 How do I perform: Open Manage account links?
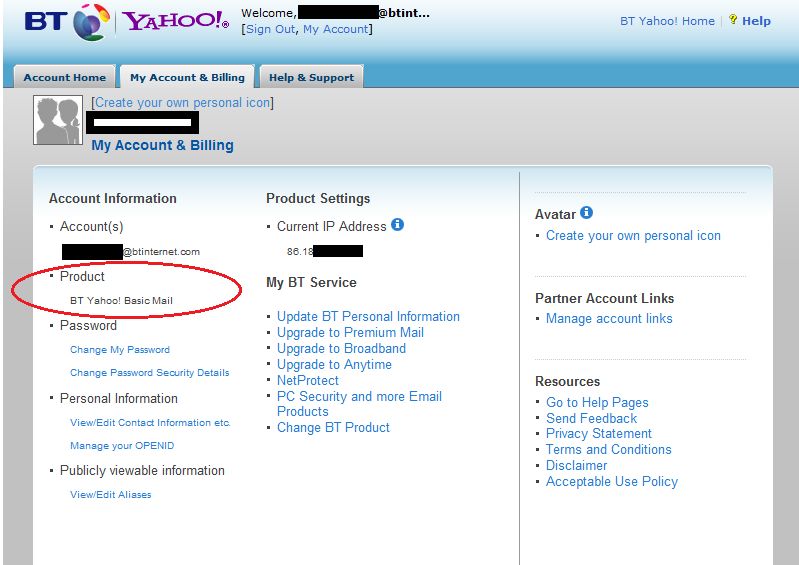(x=609, y=318)
